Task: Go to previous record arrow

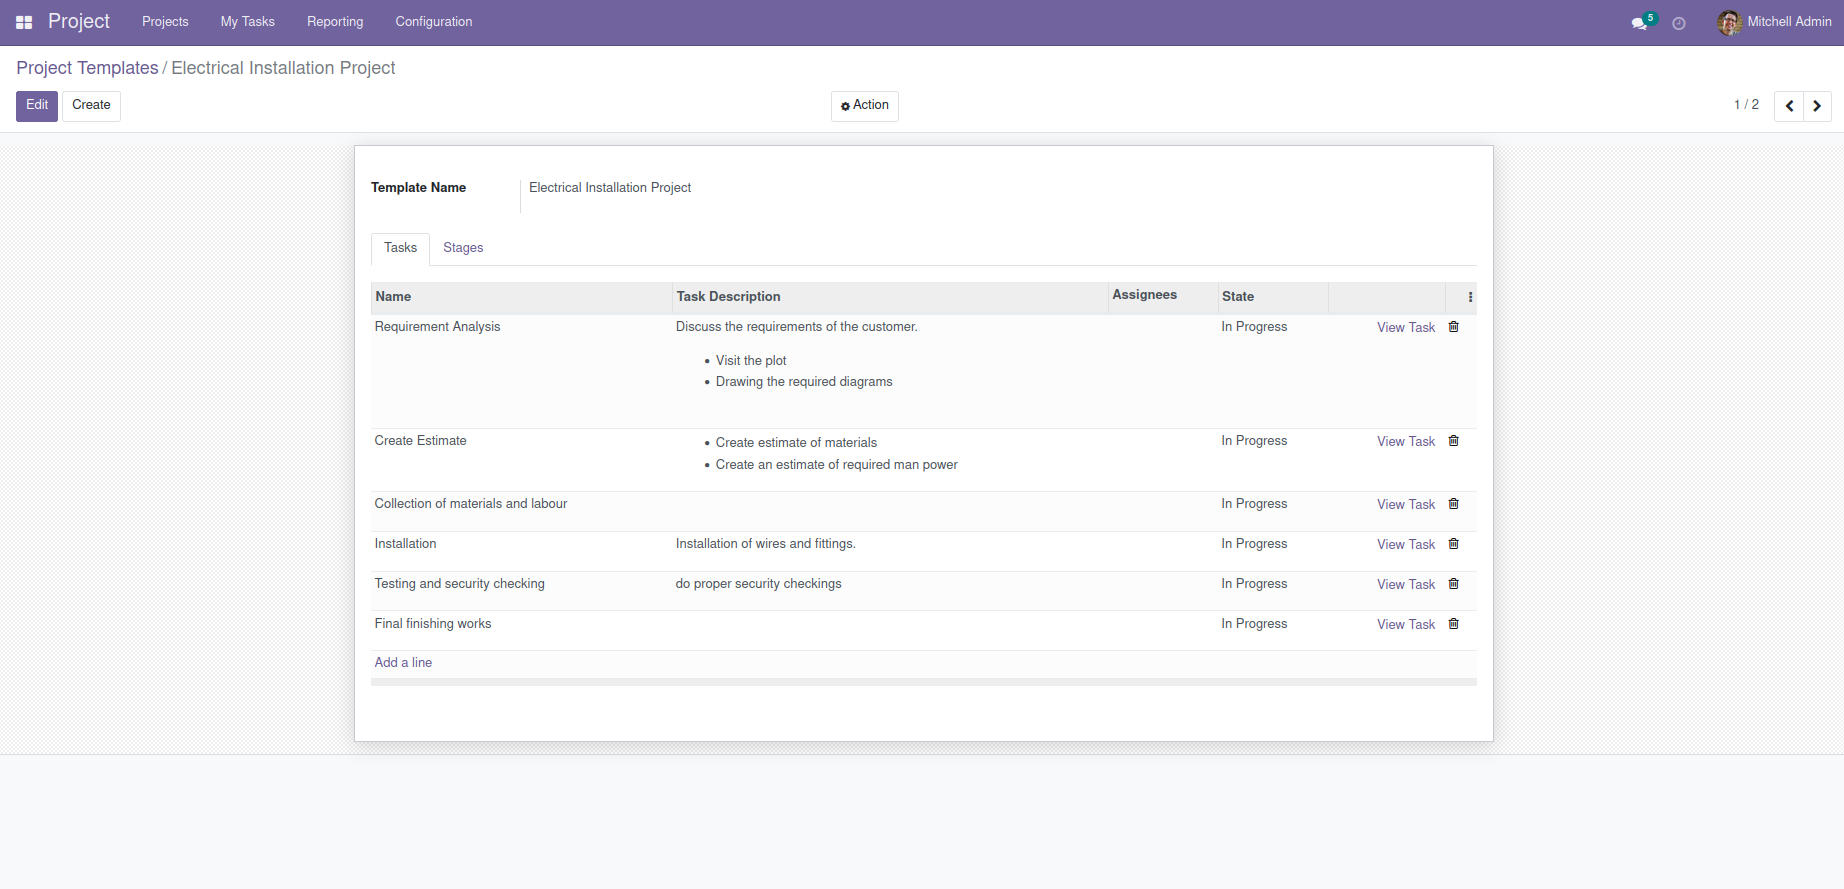Action: [x=1789, y=106]
